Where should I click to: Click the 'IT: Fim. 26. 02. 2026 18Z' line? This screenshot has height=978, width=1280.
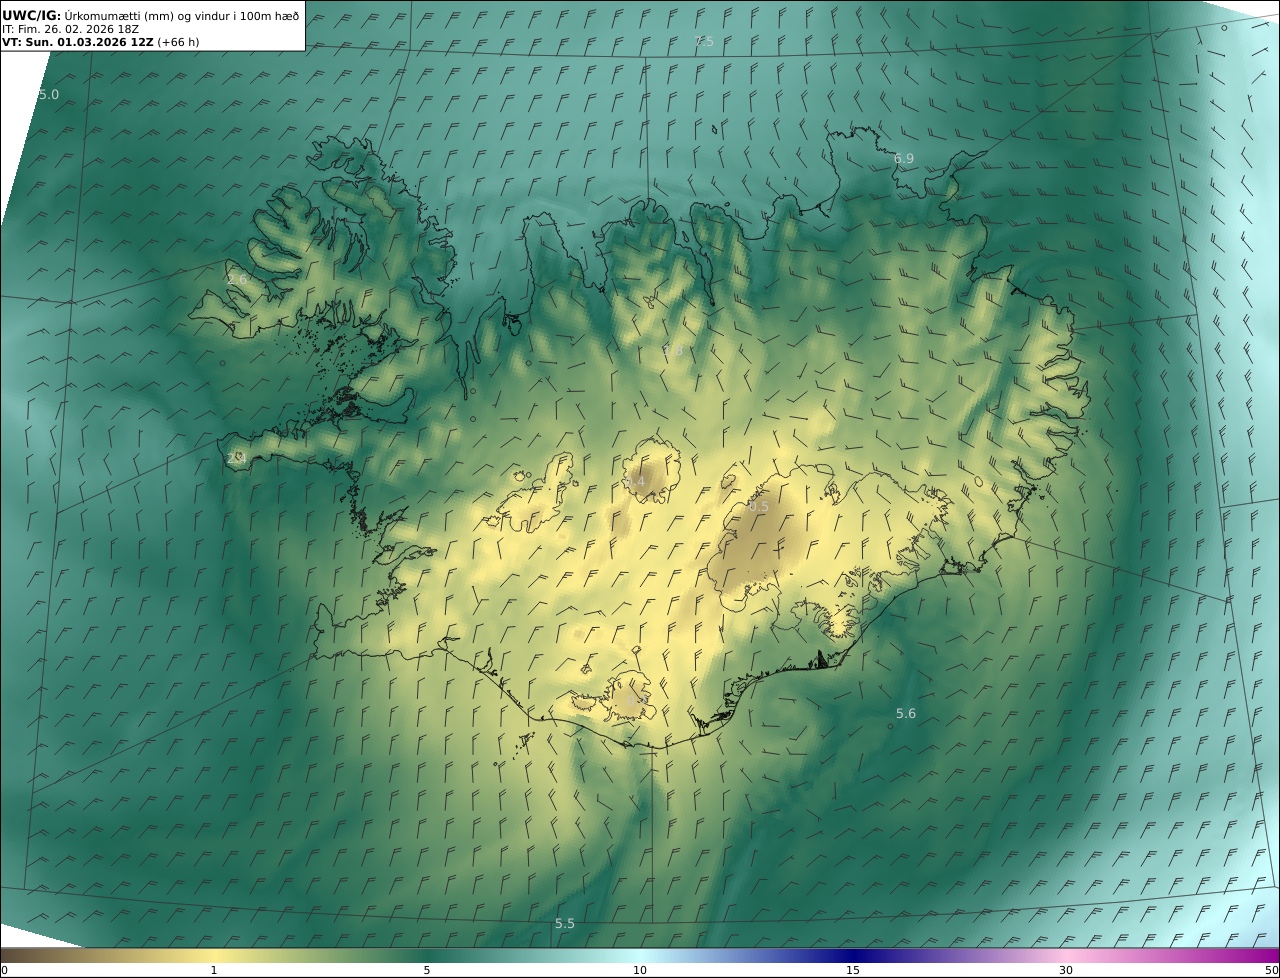point(70,29)
